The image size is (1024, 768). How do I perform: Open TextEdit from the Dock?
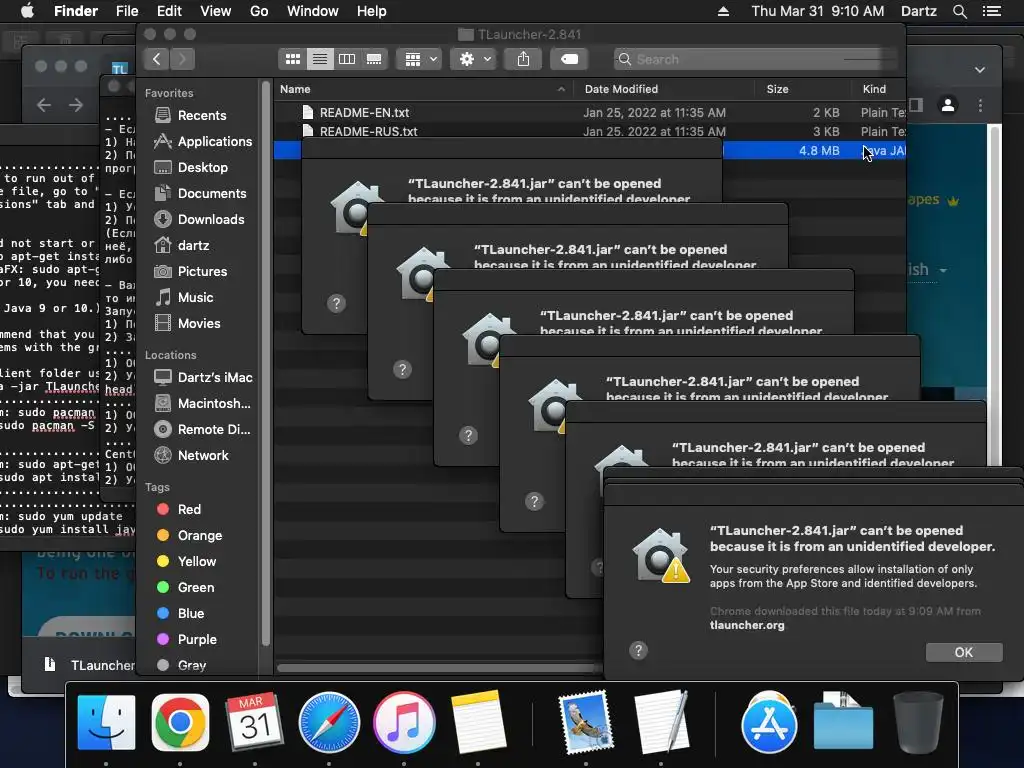661,722
